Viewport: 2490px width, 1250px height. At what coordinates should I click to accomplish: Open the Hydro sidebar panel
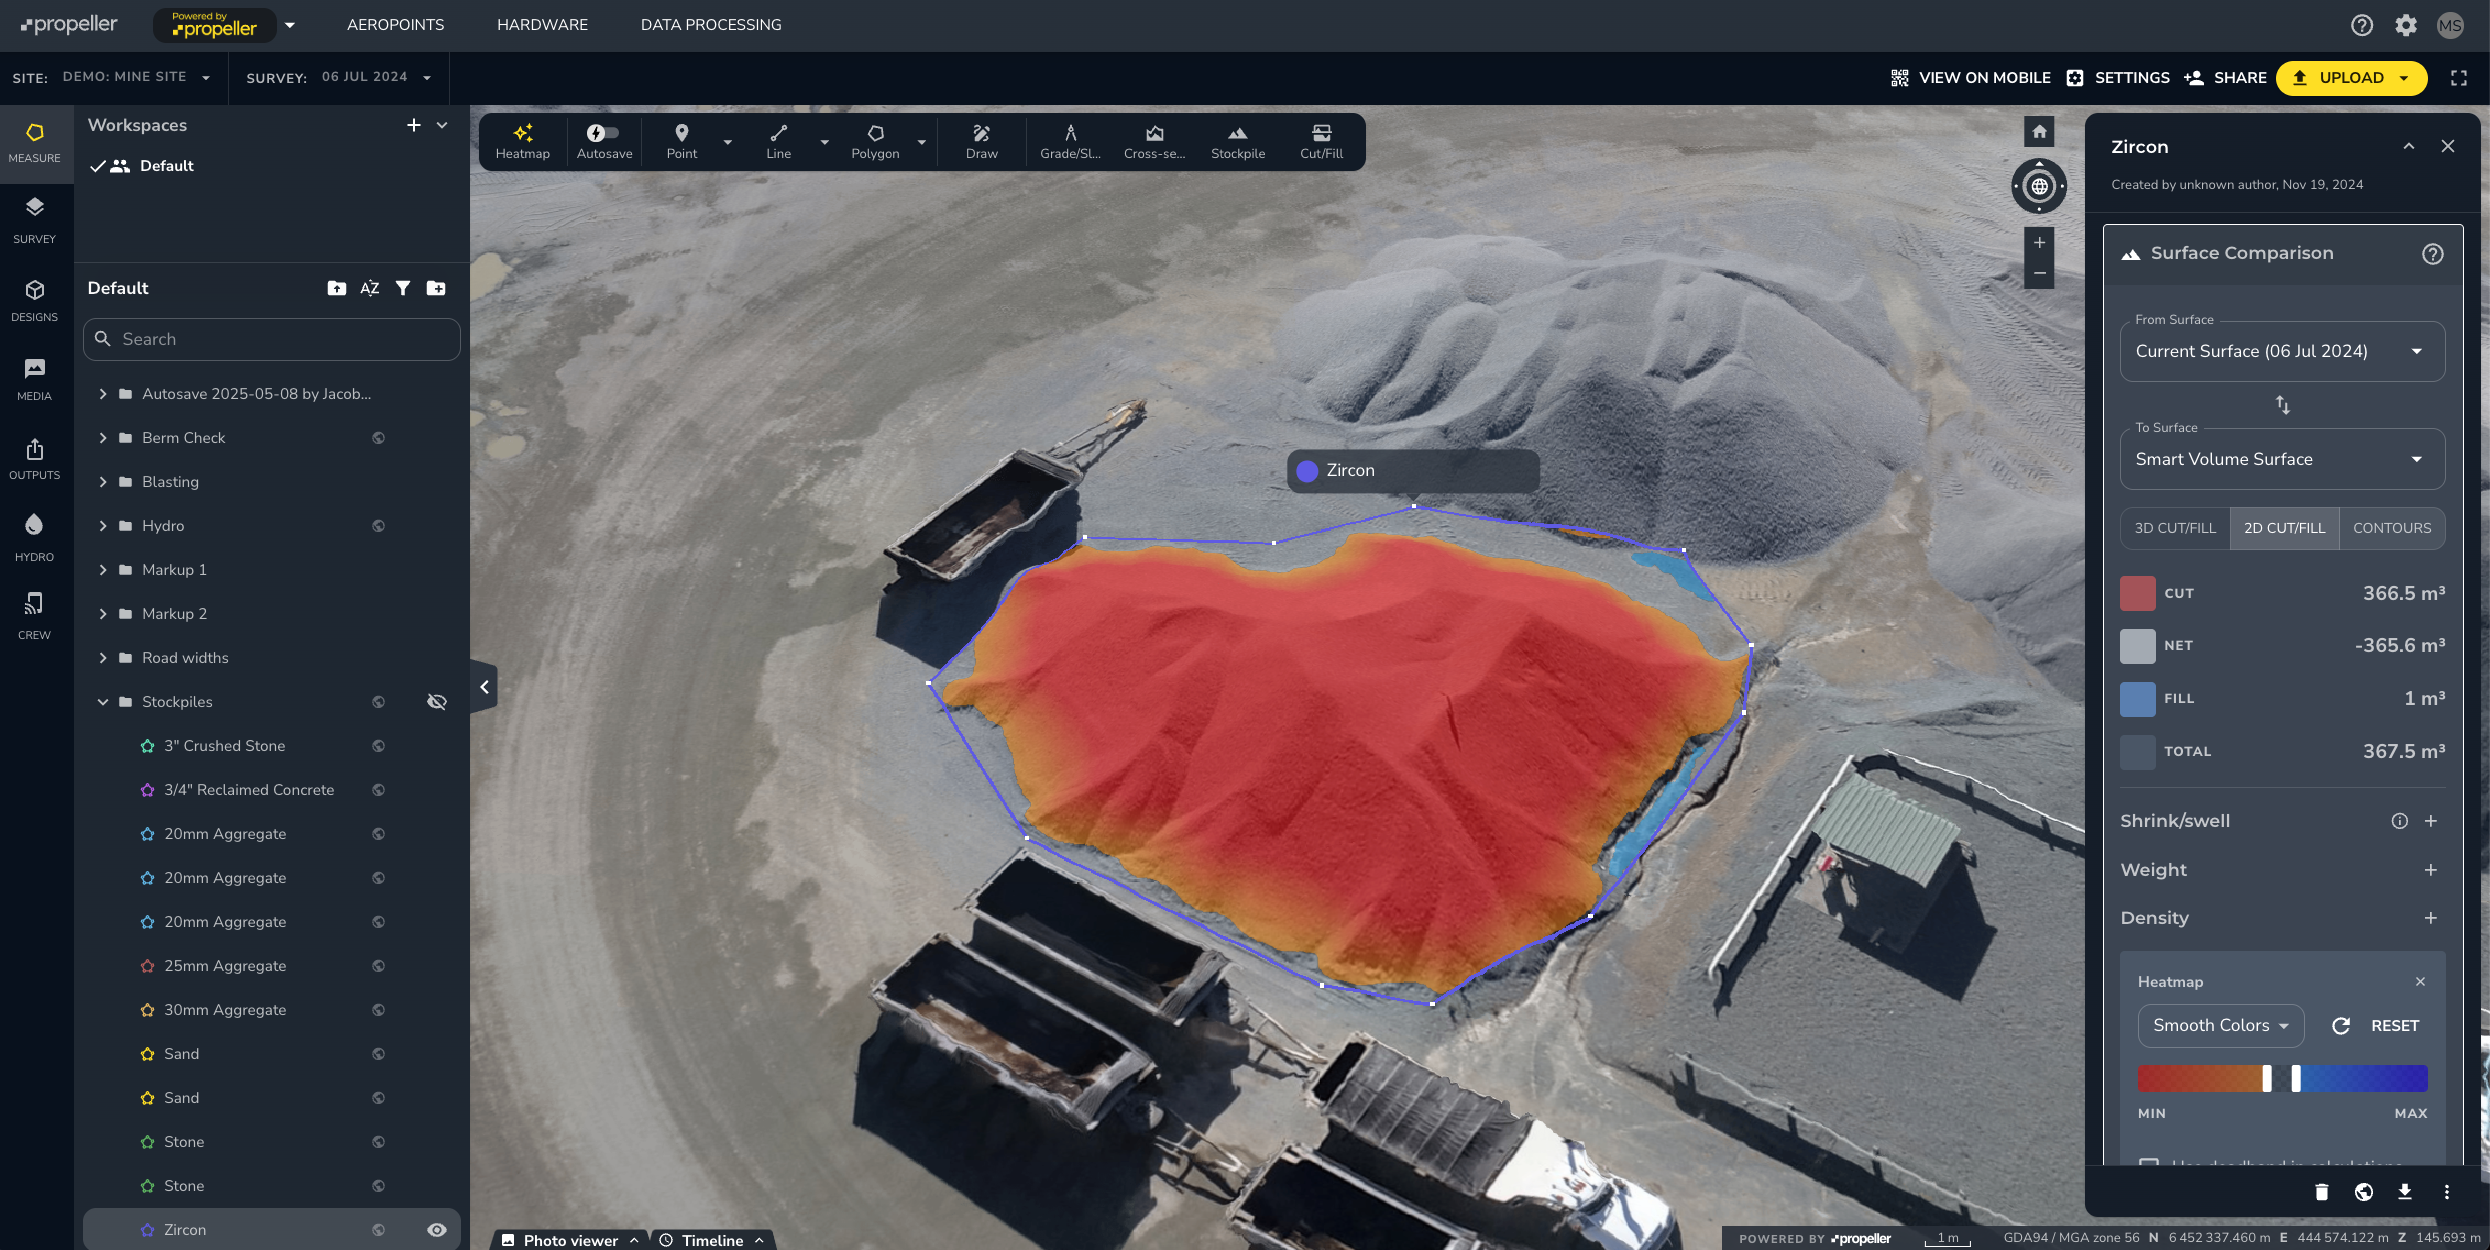(x=35, y=537)
